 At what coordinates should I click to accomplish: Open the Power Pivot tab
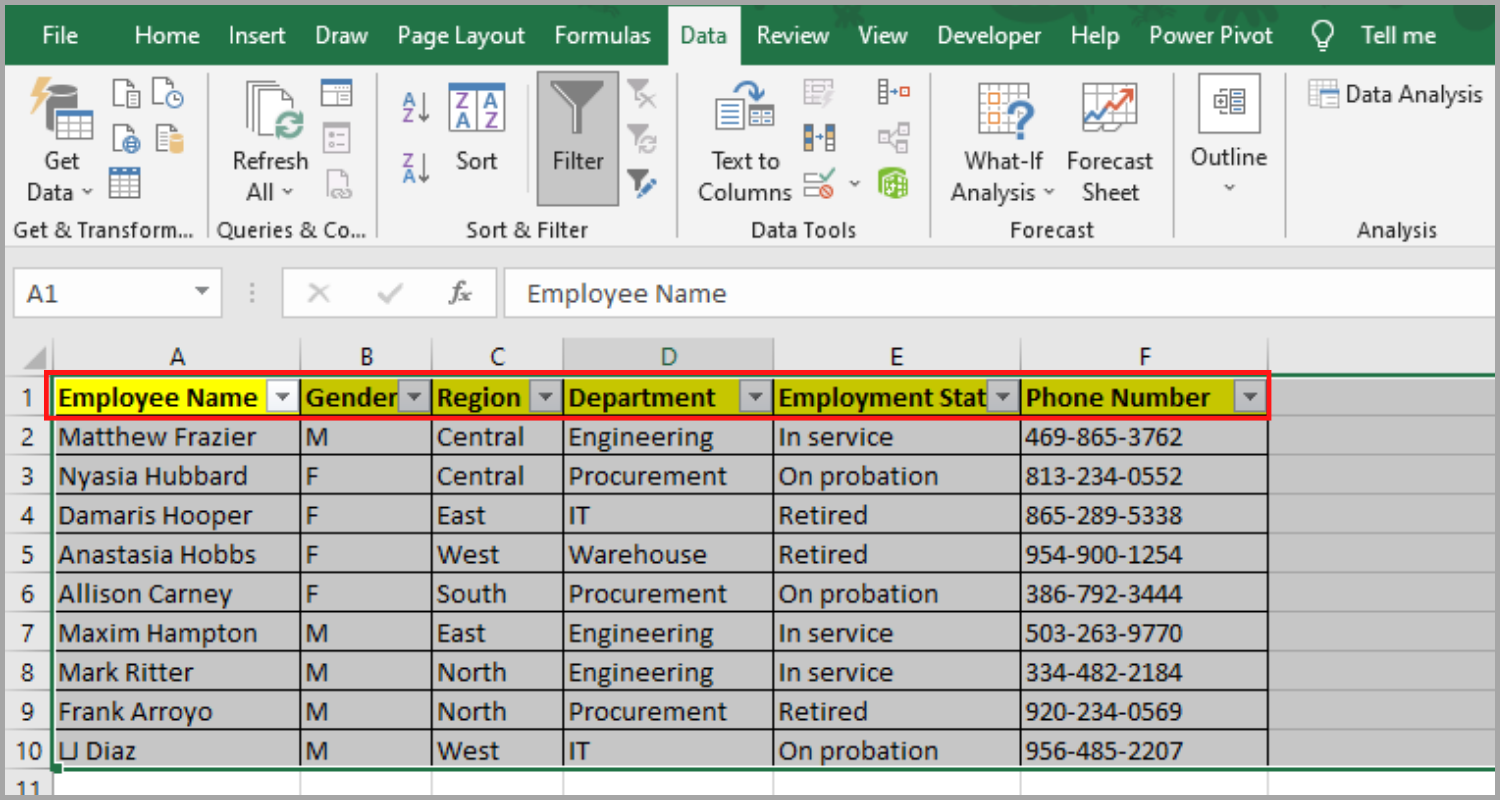[1210, 35]
